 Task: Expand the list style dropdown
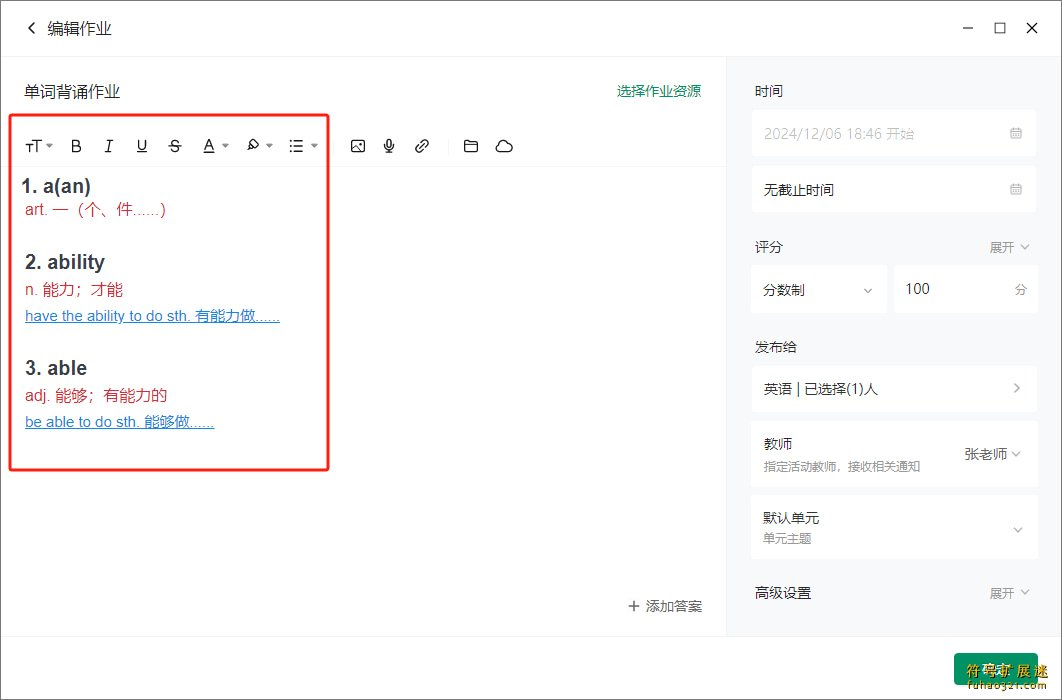click(x=302, y=146)
